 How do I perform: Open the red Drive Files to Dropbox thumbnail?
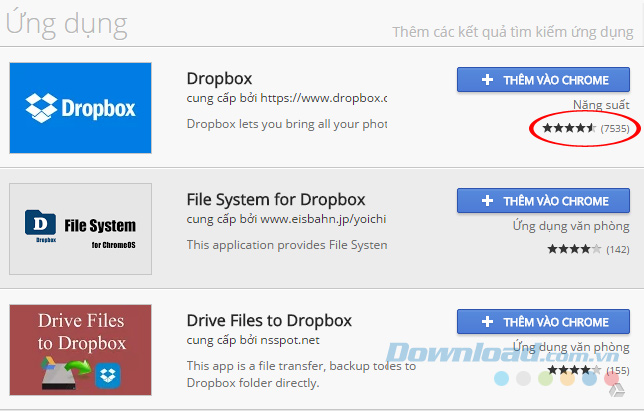[80, 350]
